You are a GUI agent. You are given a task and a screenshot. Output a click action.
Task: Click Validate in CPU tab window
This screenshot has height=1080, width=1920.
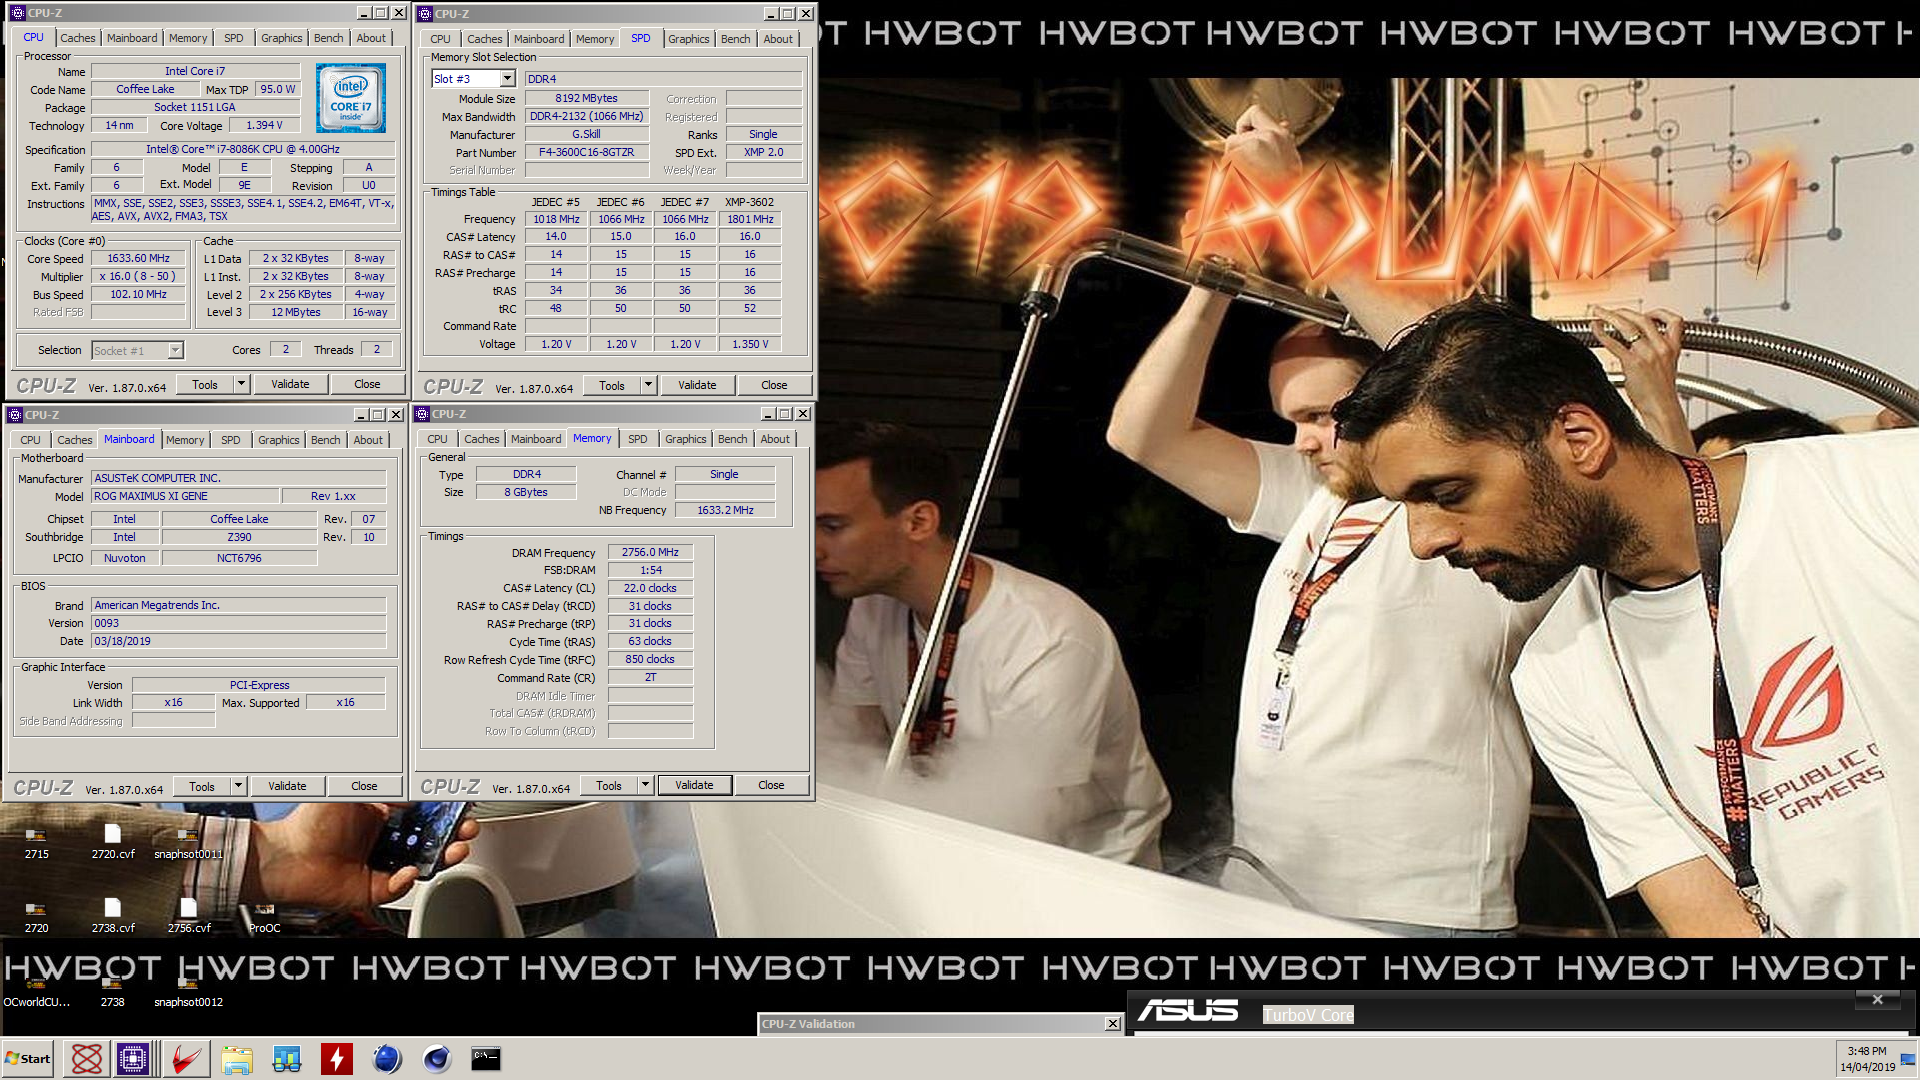click(x=290, y=384)
